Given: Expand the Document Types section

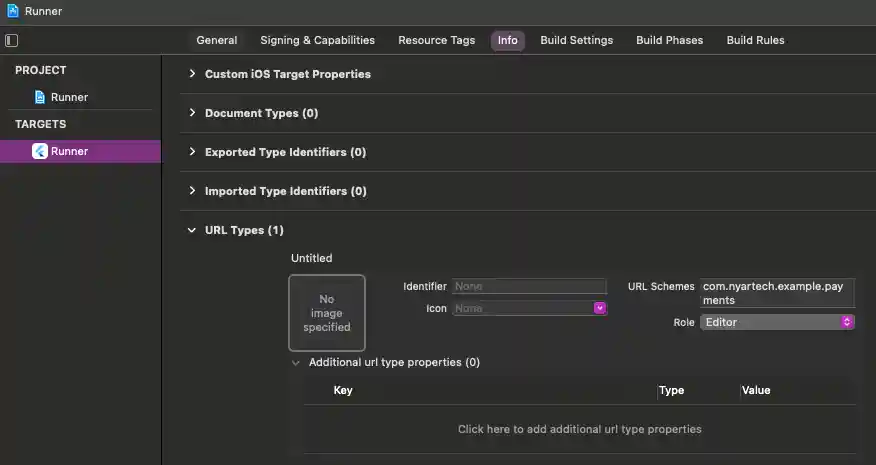Looking at the screenshot, I should pos(193,113).
